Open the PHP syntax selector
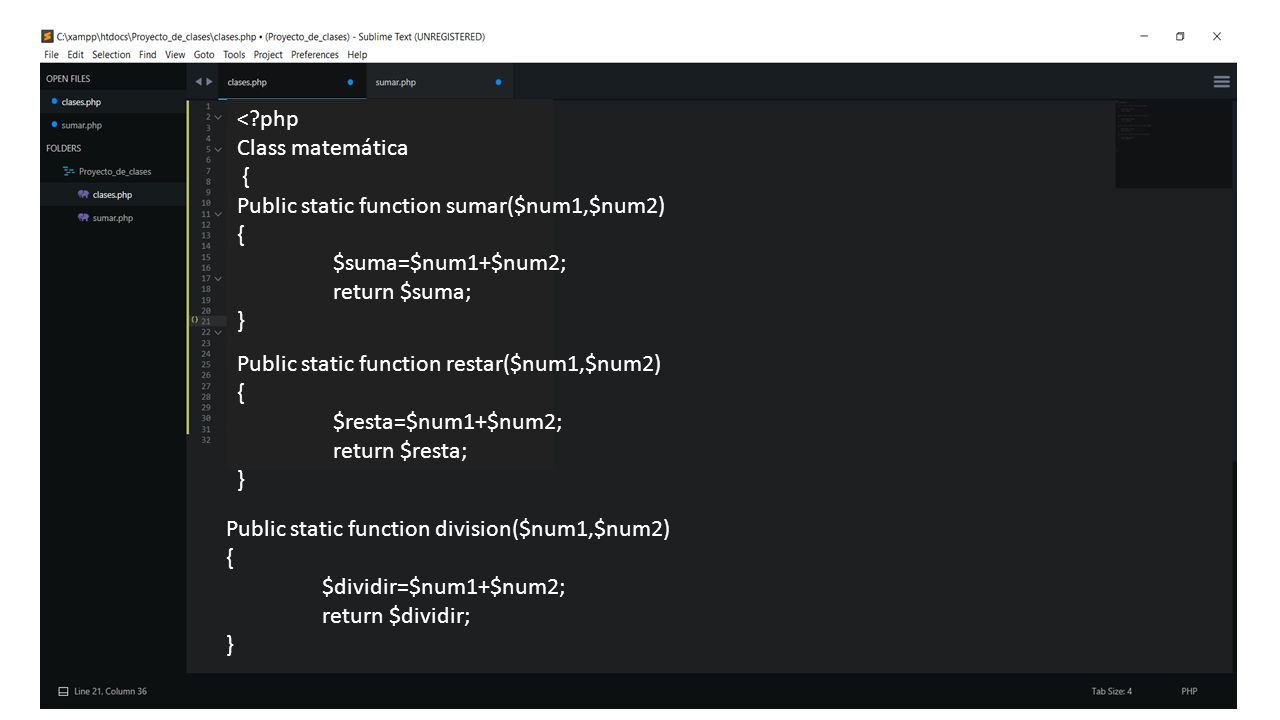The image size is (1280, 720). point(1189,691)
